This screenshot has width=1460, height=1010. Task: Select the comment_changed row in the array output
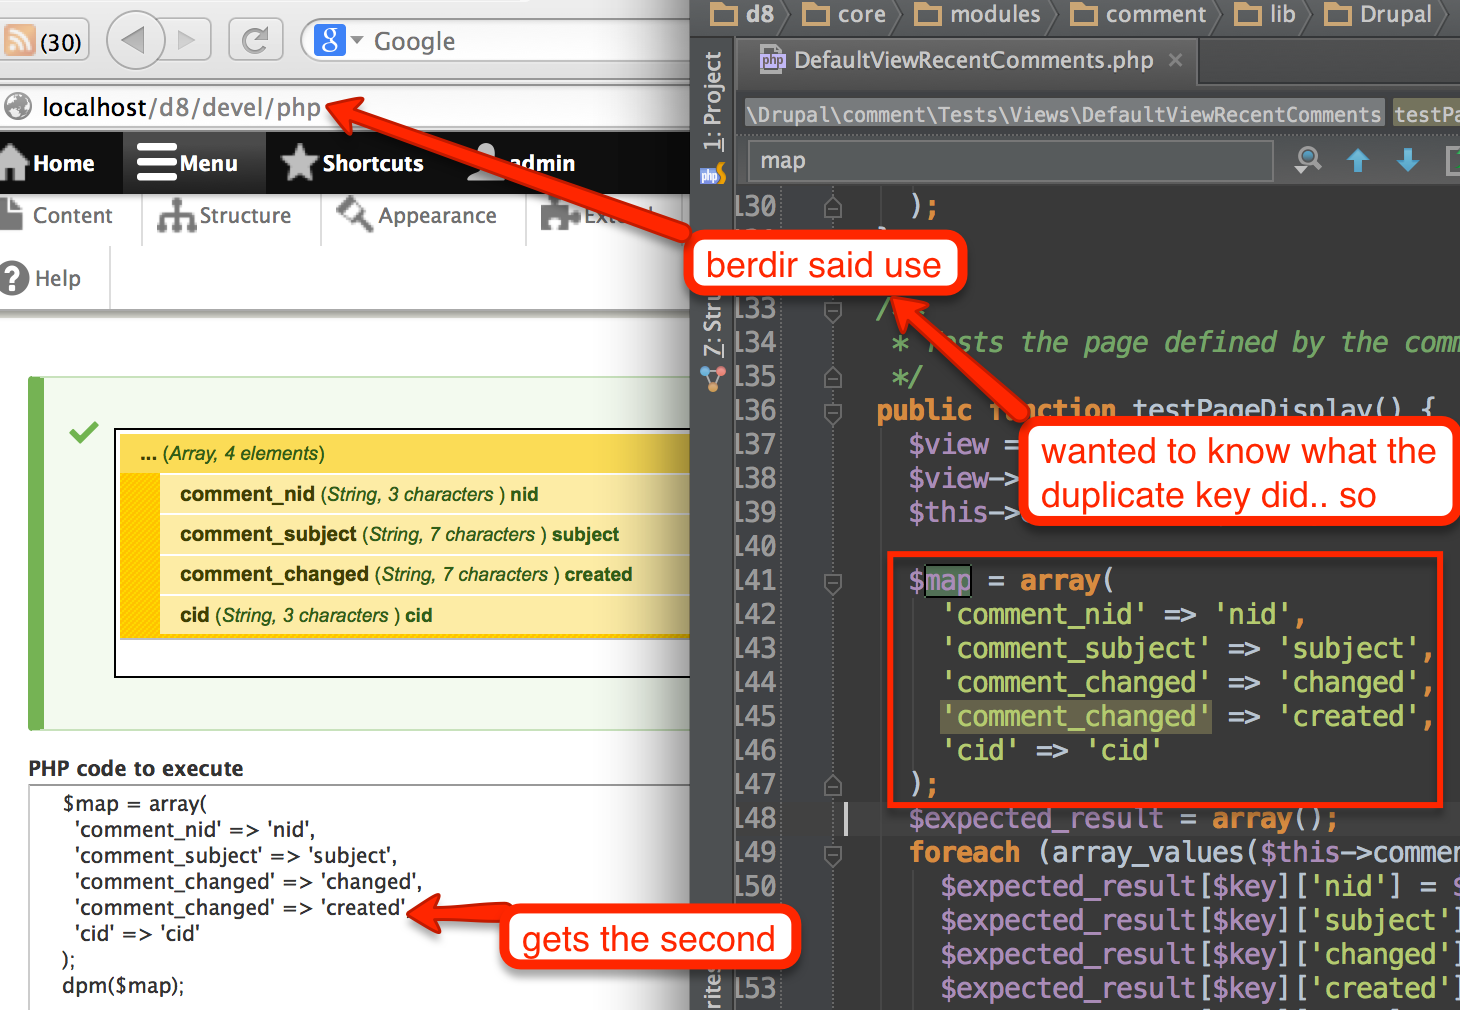425,574
